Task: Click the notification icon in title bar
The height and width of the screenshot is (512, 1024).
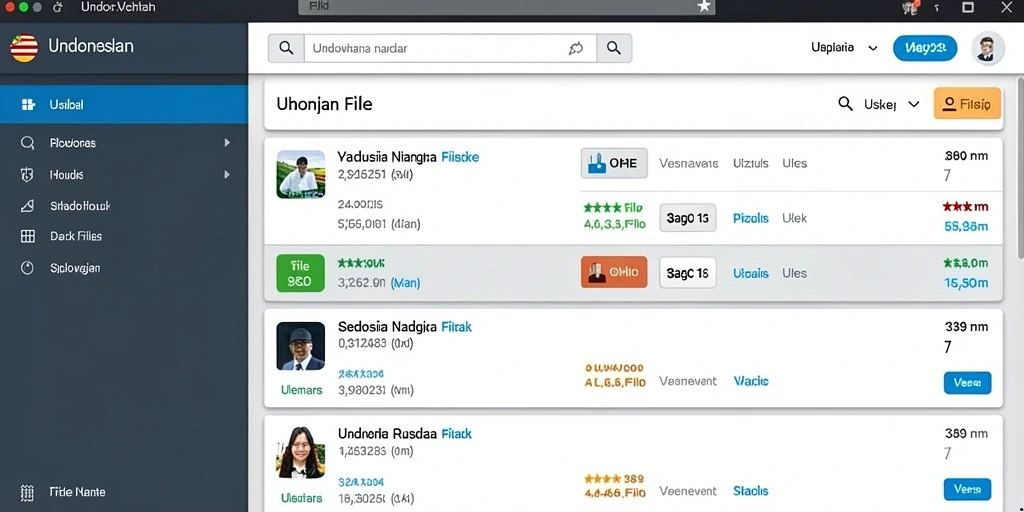Action: (908, 7)
